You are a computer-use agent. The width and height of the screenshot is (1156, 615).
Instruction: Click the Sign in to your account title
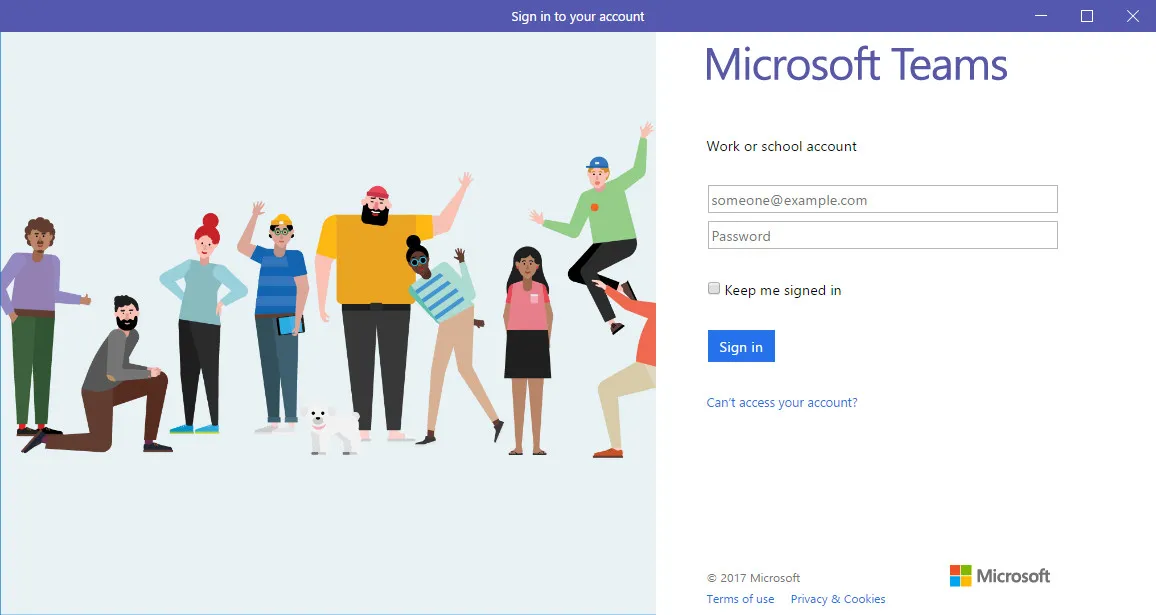pos(578,16)
